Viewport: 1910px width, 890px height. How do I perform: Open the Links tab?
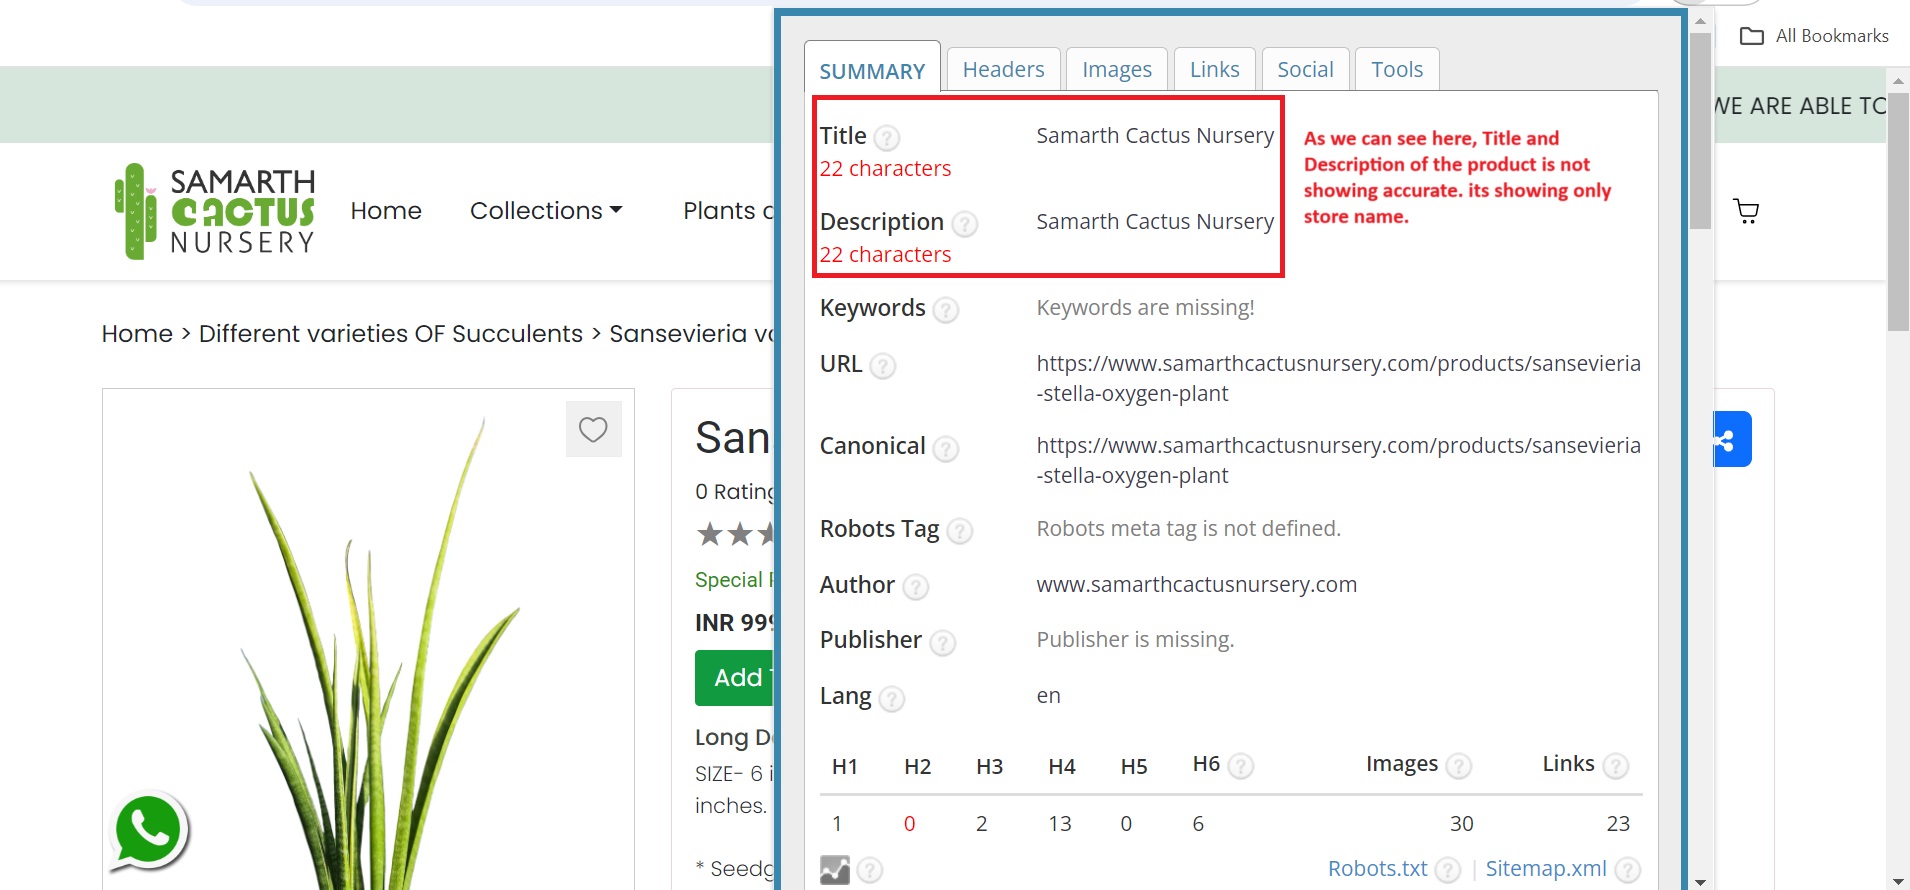[x=1214, y=69]
